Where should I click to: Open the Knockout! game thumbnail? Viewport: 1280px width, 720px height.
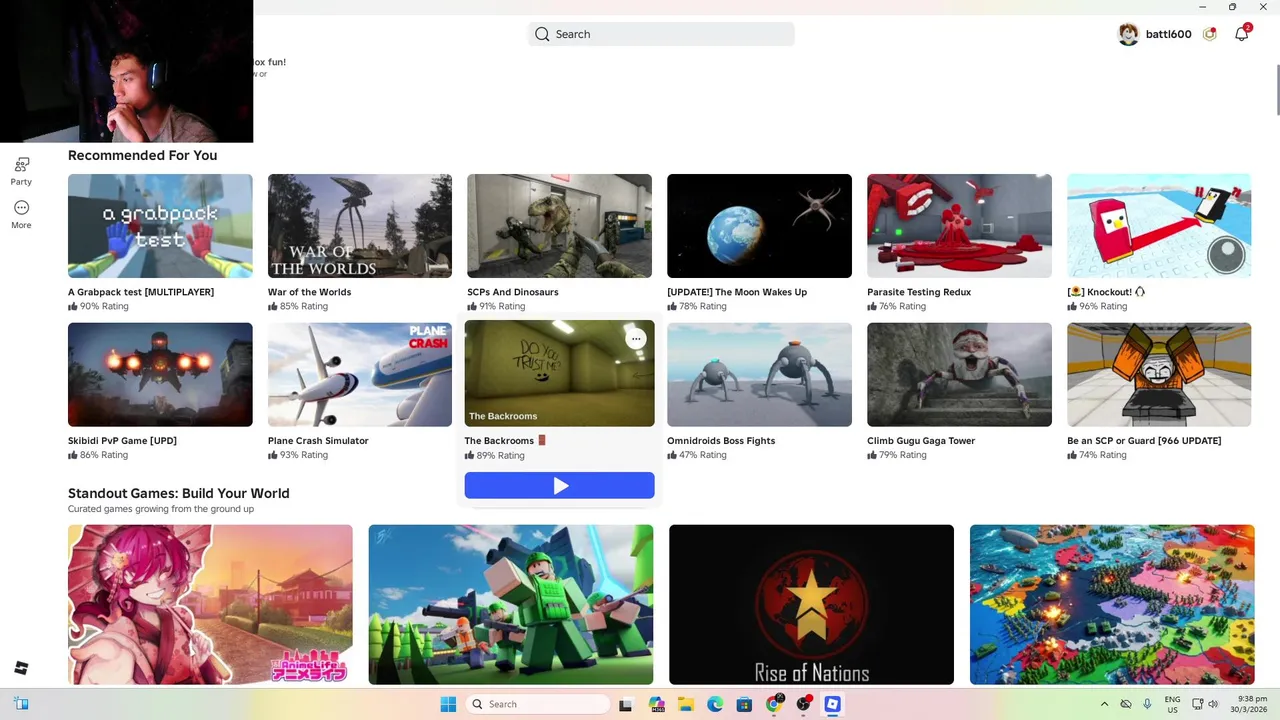pyautogui.click(x=1159, y=226)
